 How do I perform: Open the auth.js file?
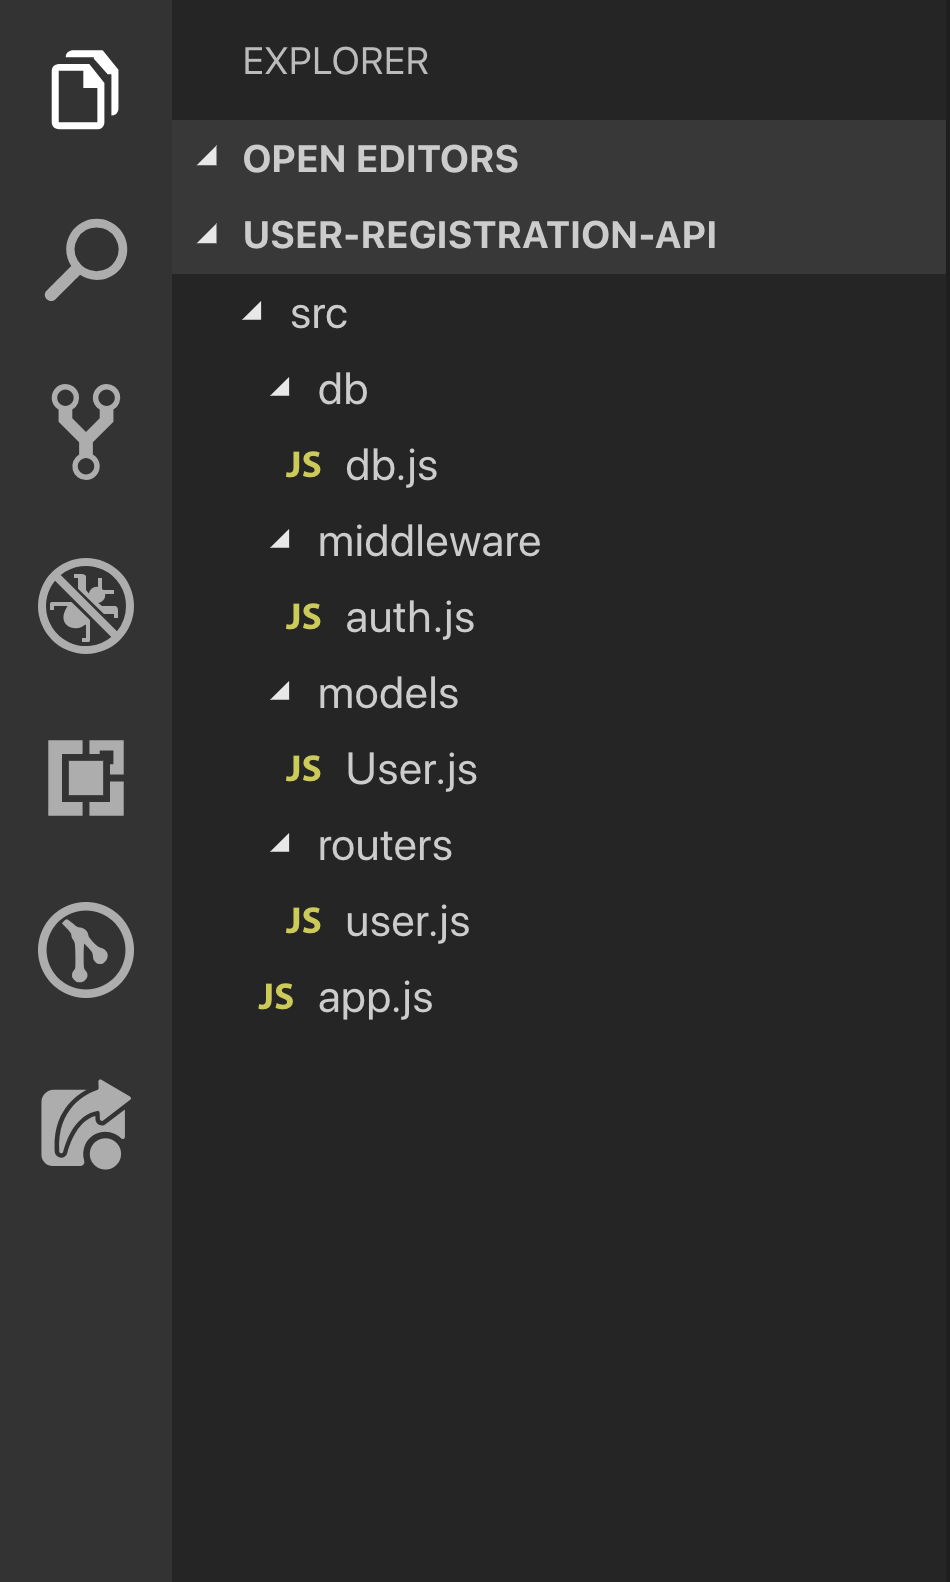tap(409, 618)
